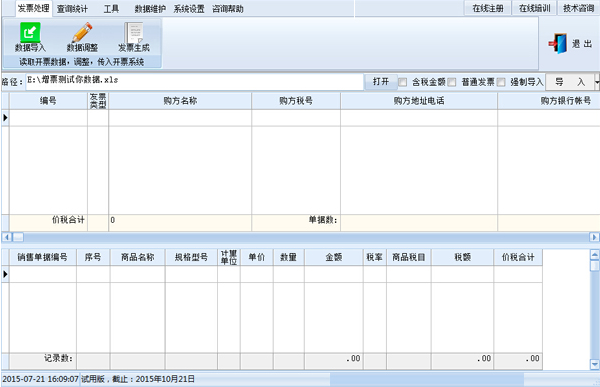The width and height of the screenshot is (600, 387).
Task: Open the 系统设置 menu
Action: click(x=189, y=9)
